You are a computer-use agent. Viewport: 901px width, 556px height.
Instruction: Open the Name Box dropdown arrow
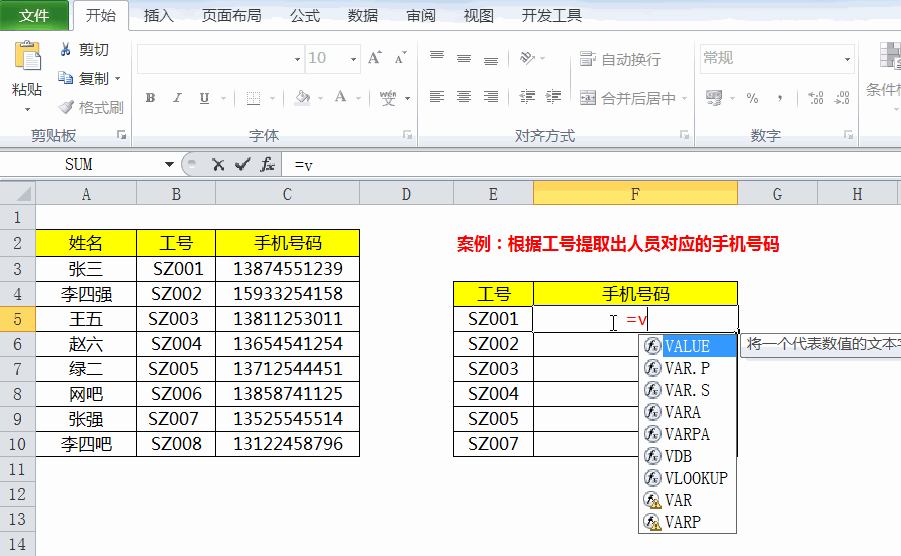[x=169, y=165]
